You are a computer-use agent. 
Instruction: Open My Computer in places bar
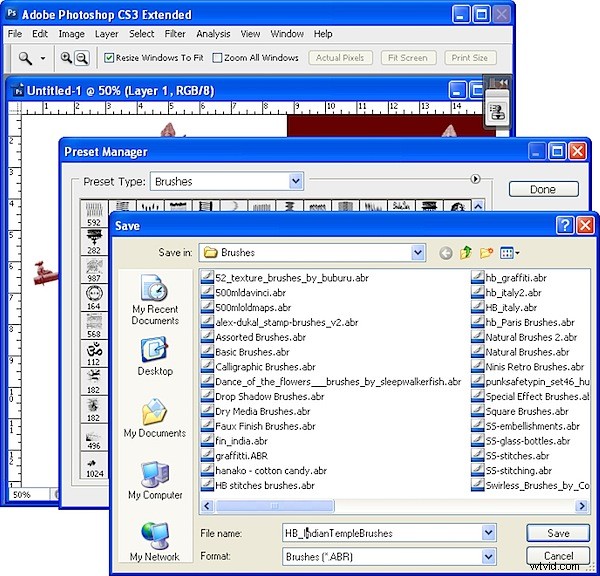point(155,480)
